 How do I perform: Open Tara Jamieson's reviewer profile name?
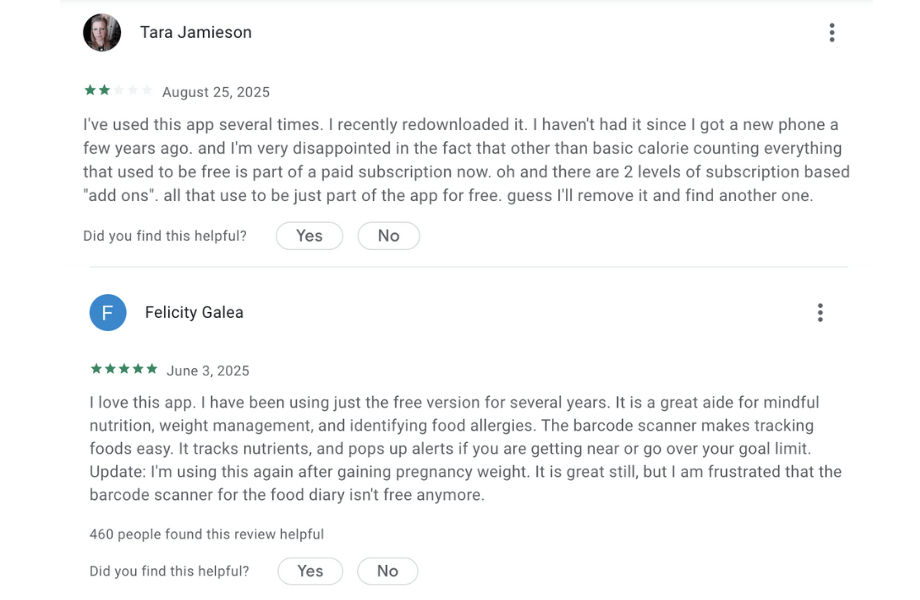196,32
